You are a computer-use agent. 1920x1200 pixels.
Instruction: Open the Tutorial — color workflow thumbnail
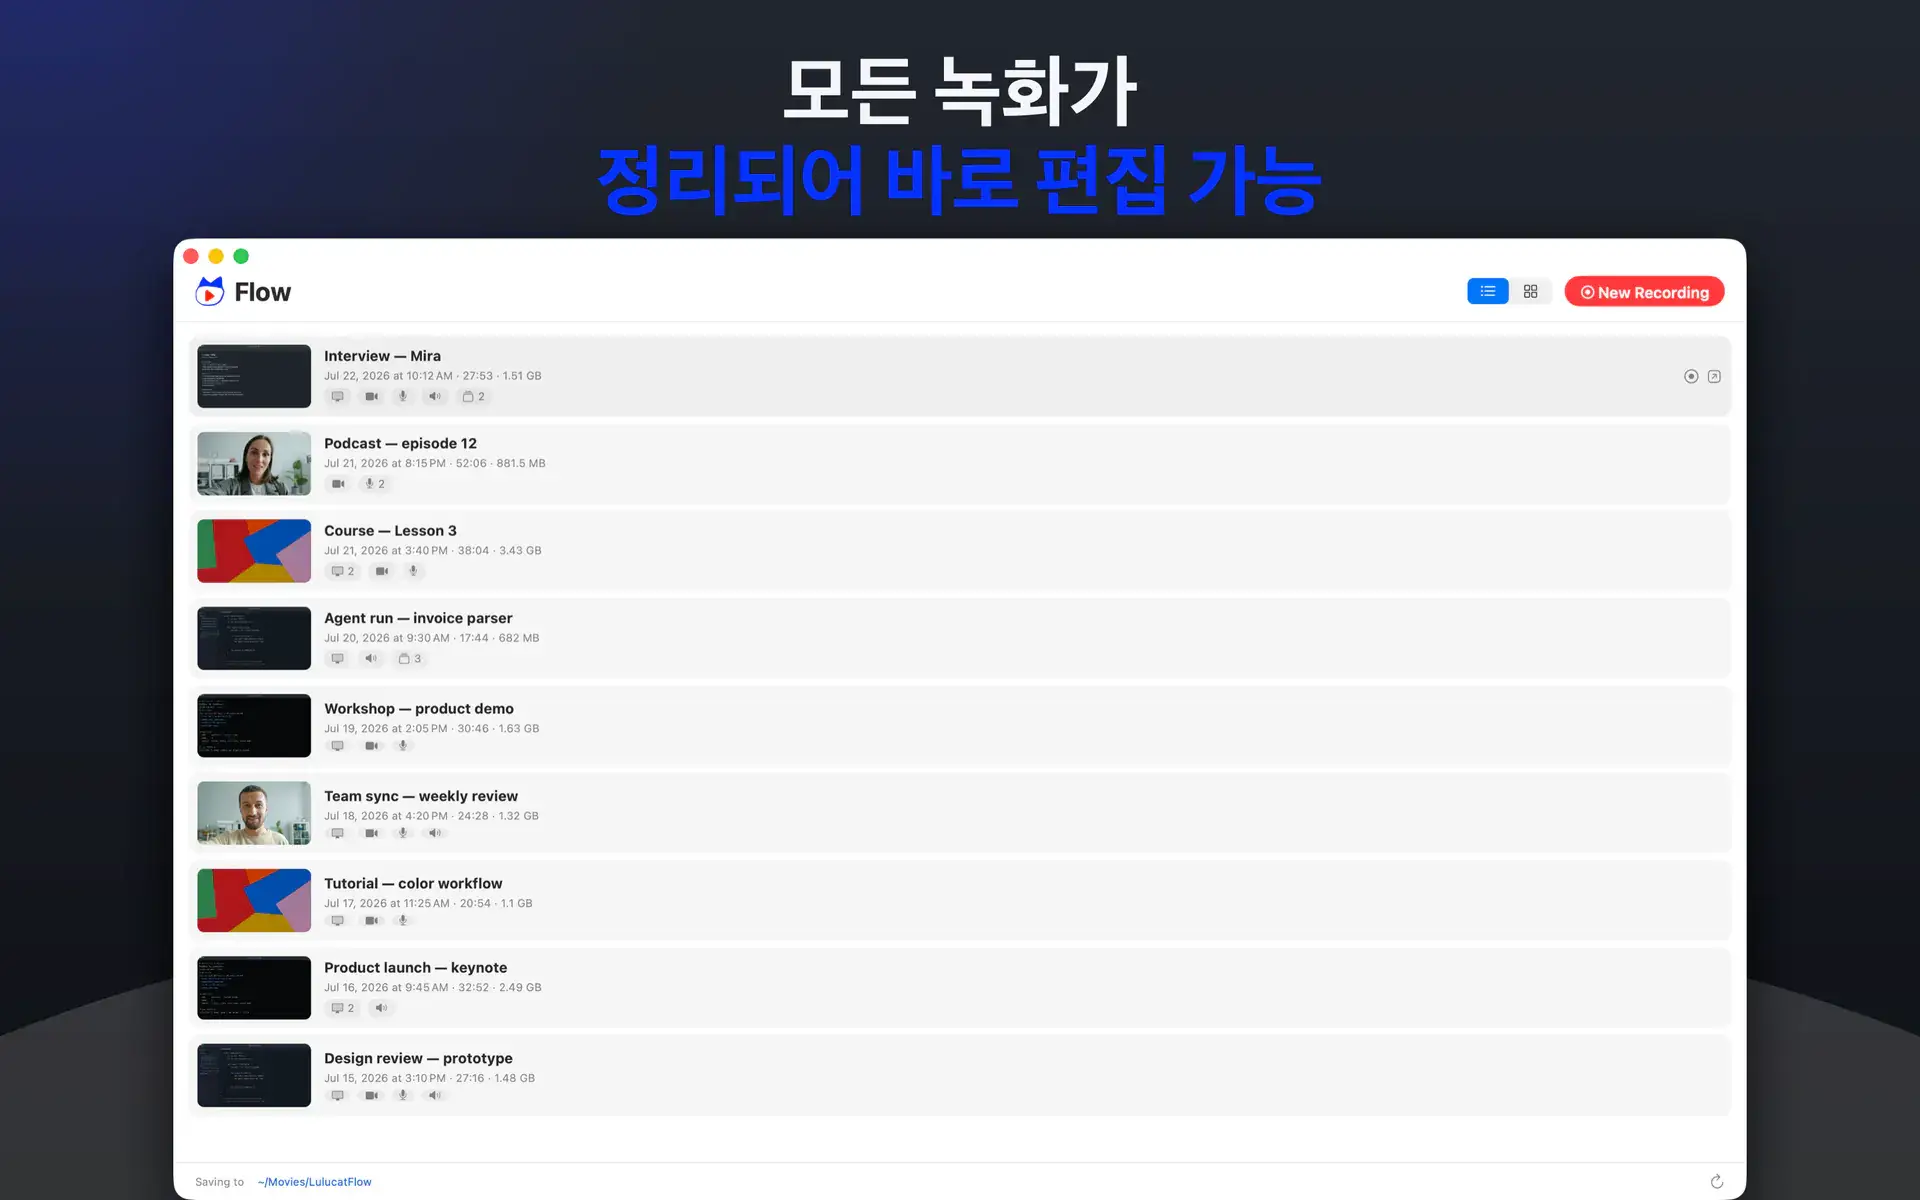pos(254,900)
